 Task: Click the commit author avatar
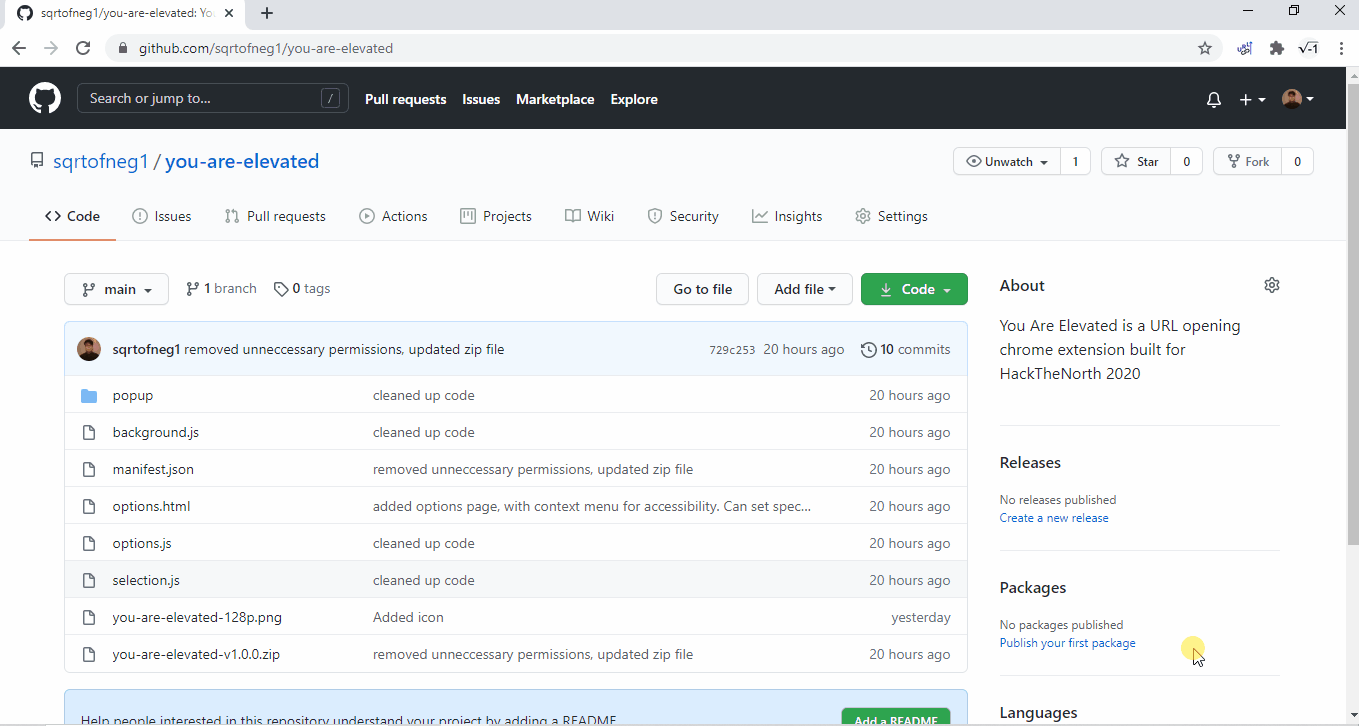[x=89, y=349]
